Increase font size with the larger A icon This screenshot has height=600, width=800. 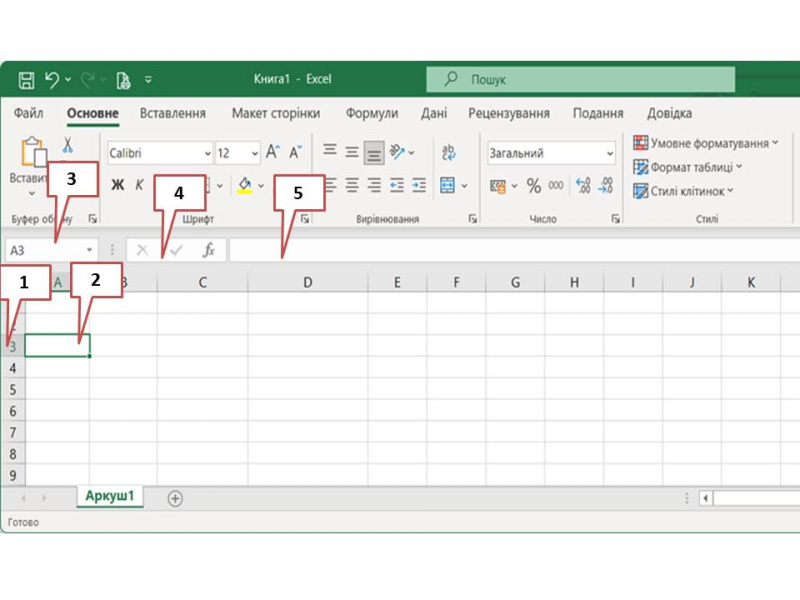pyautogui.click(x=273, y=153)
